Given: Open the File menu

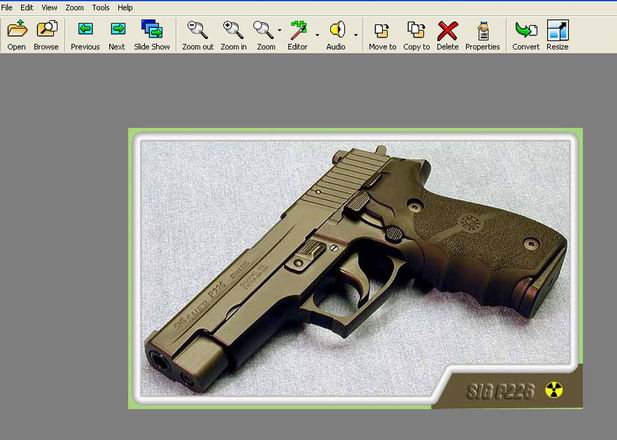Looking at the screenshot, I should click(7, 7).
